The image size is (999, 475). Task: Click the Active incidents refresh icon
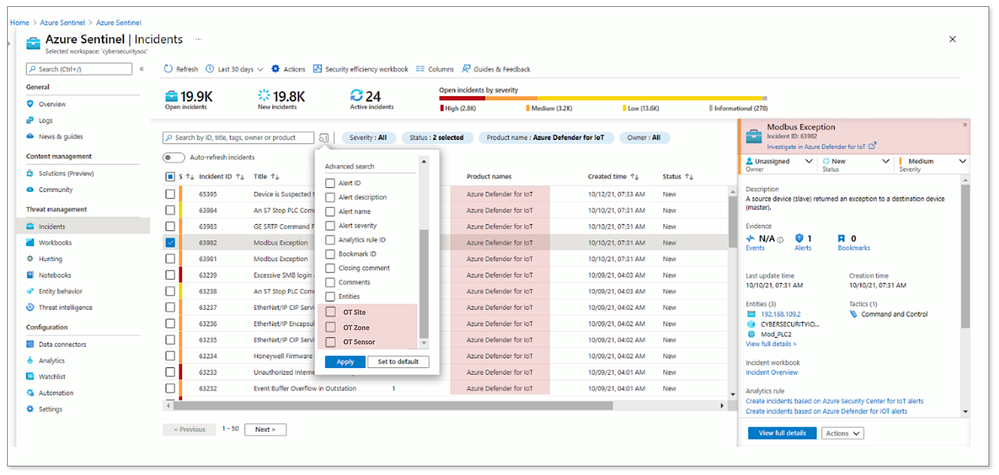[357, 96]
